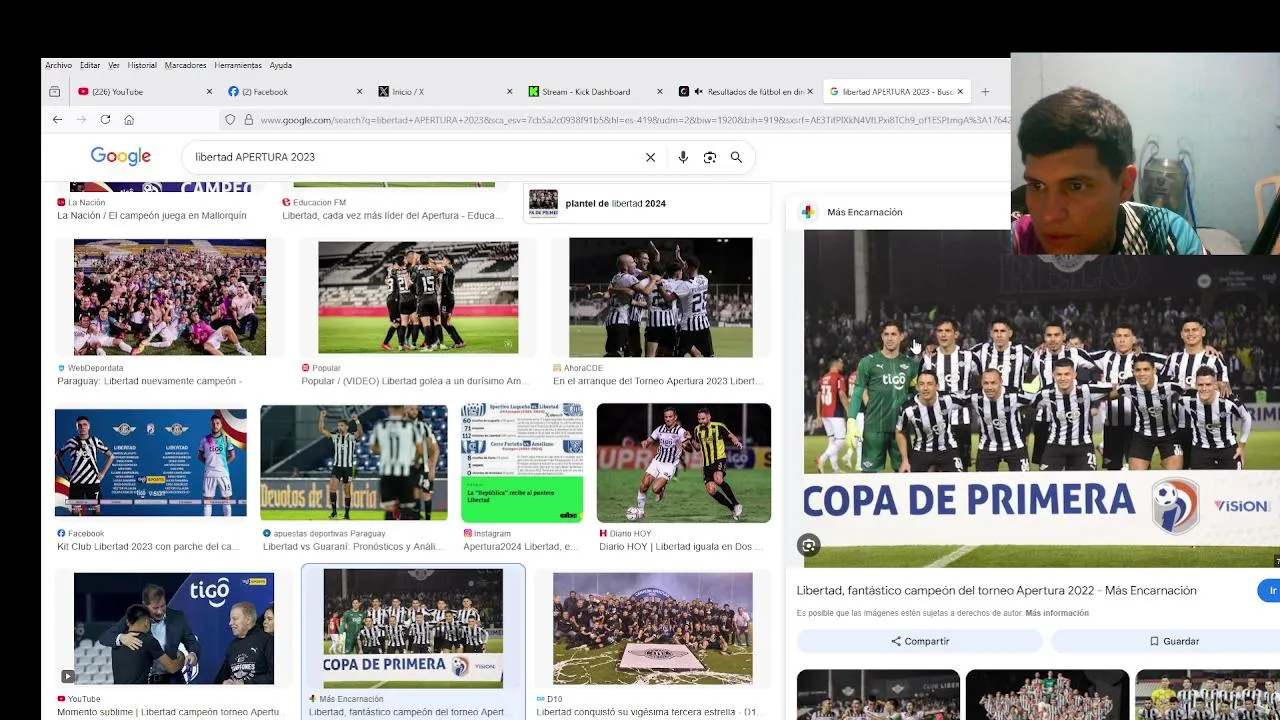The image size is (1280, 720).
Task: Open the Popular players huddle thumbnail
Action: tap(418, 297)
